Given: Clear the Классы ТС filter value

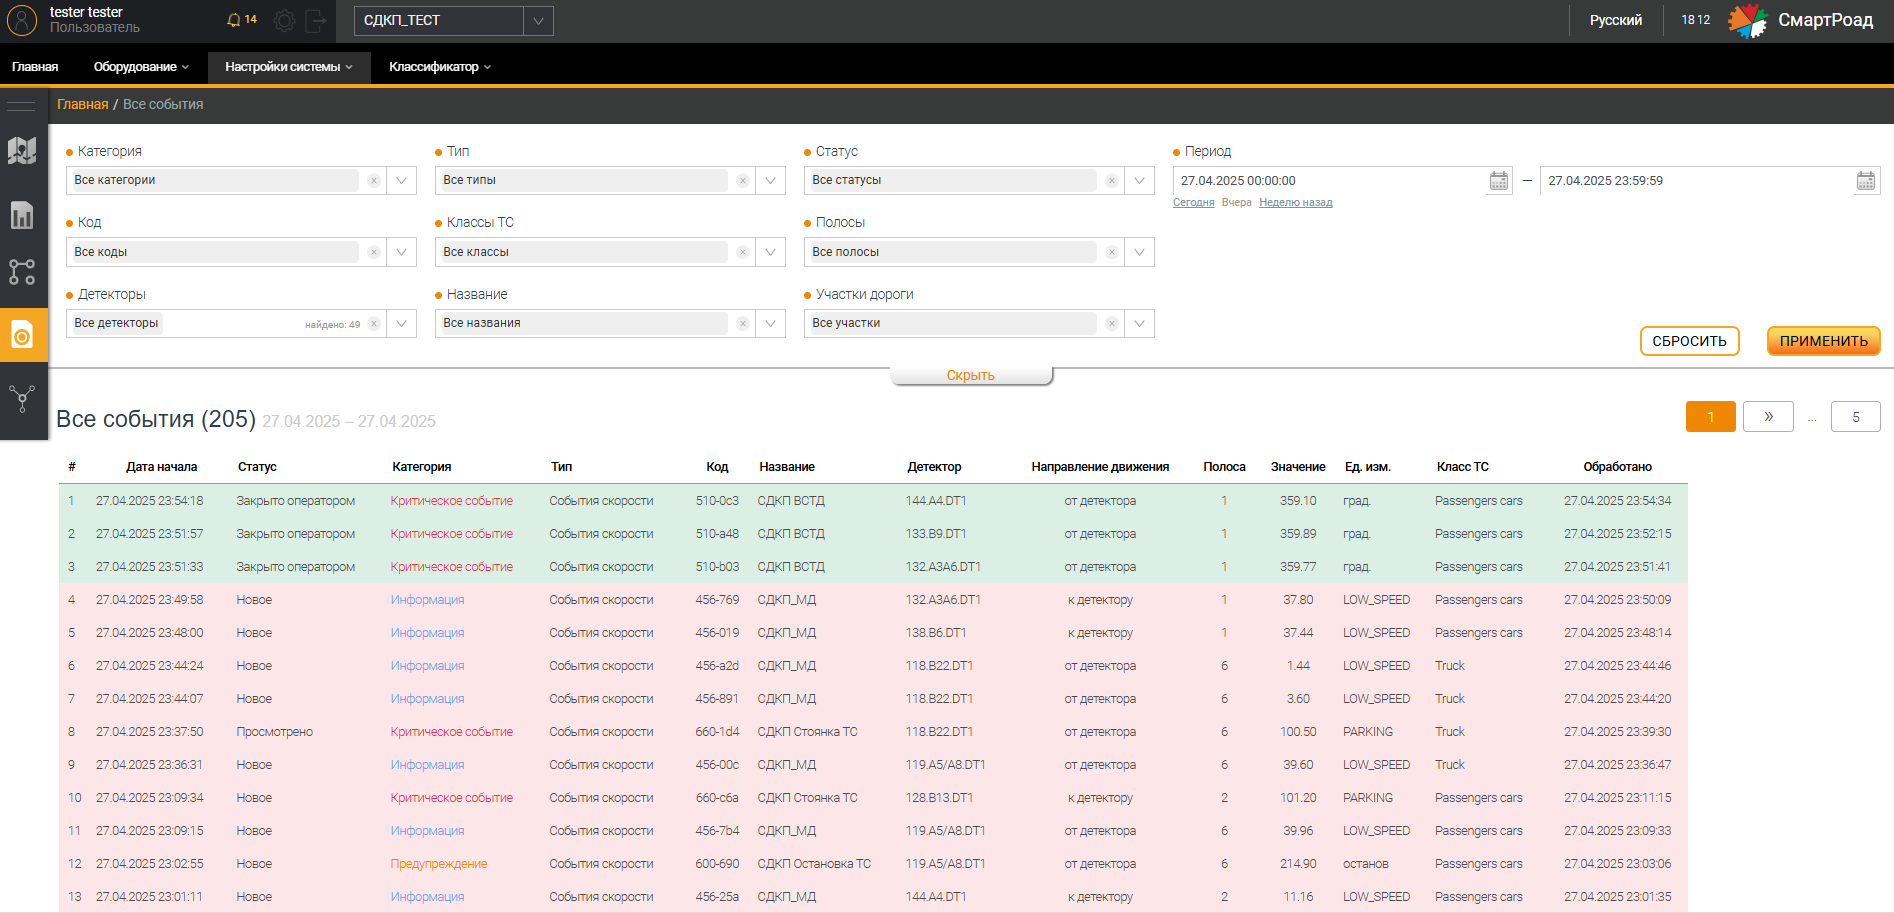Looking at the screenshot, I should point(742,252).
